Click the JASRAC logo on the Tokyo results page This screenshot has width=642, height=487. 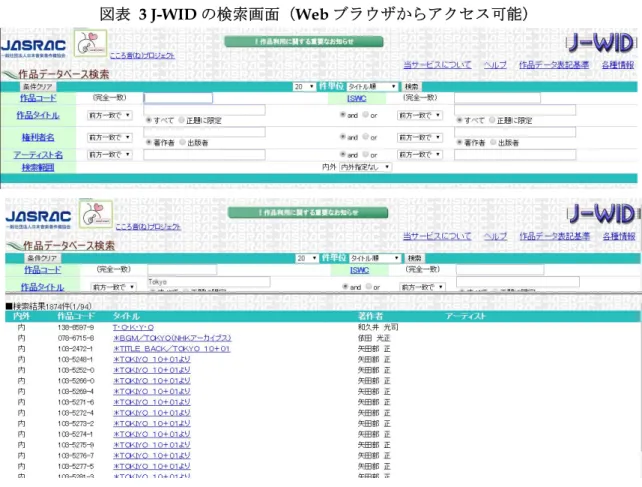[38, 219]
